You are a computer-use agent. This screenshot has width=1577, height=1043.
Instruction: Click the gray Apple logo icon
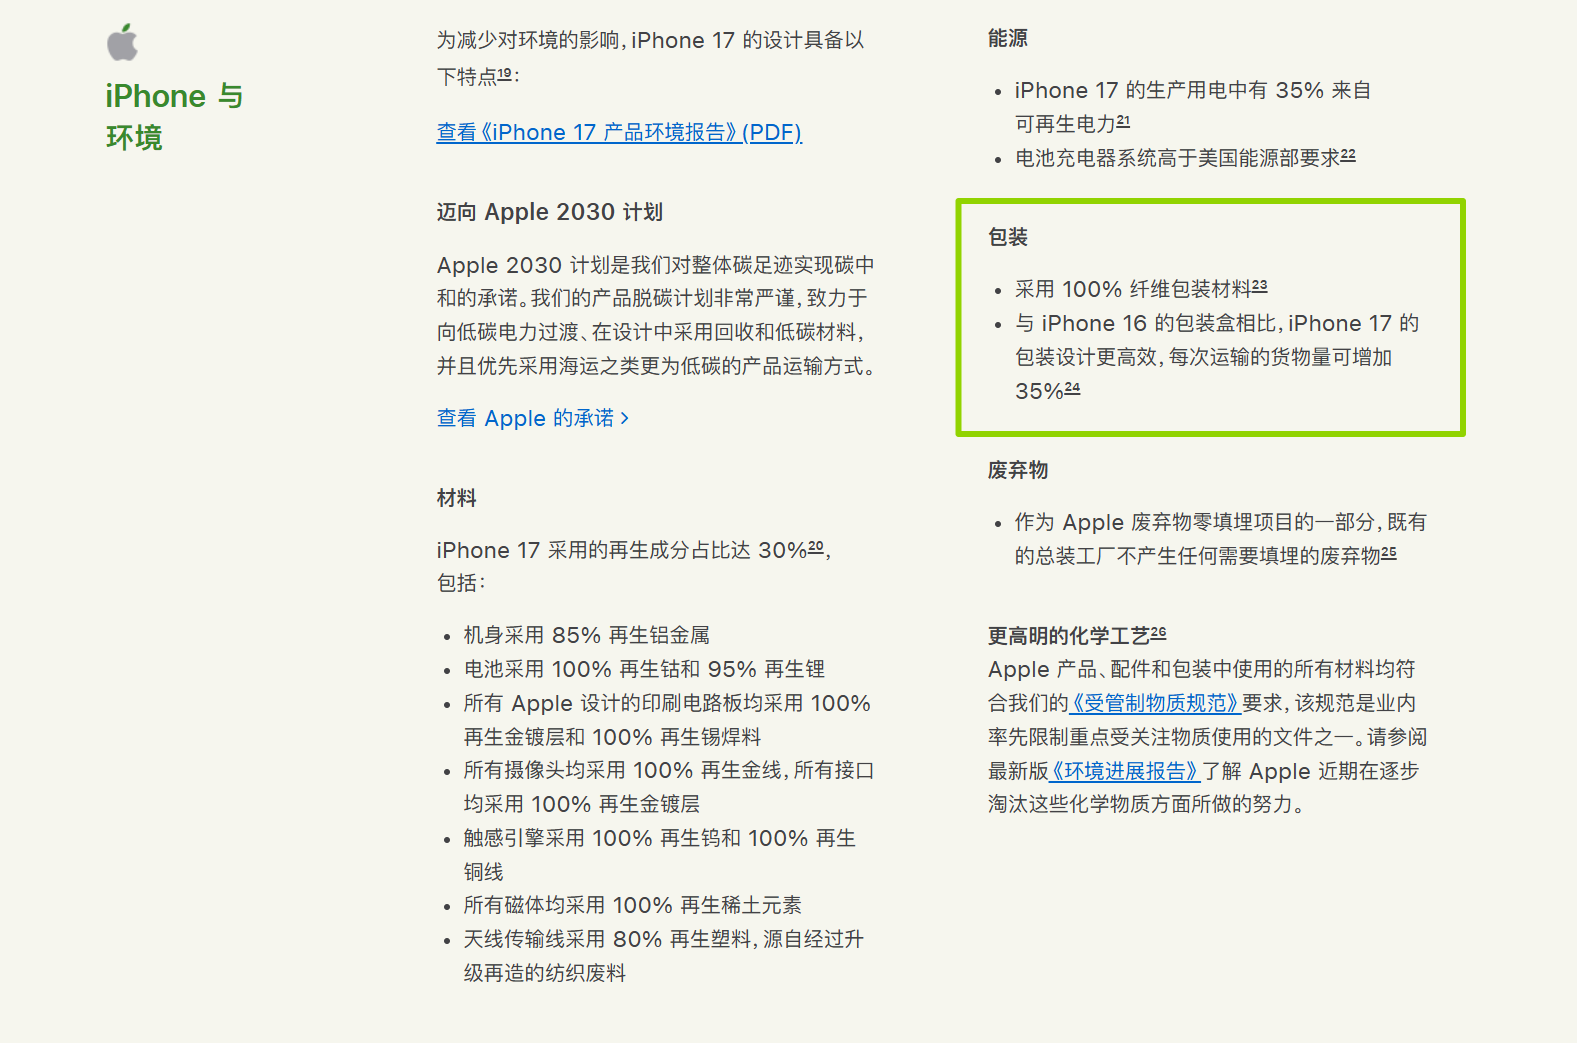point(122,42)
